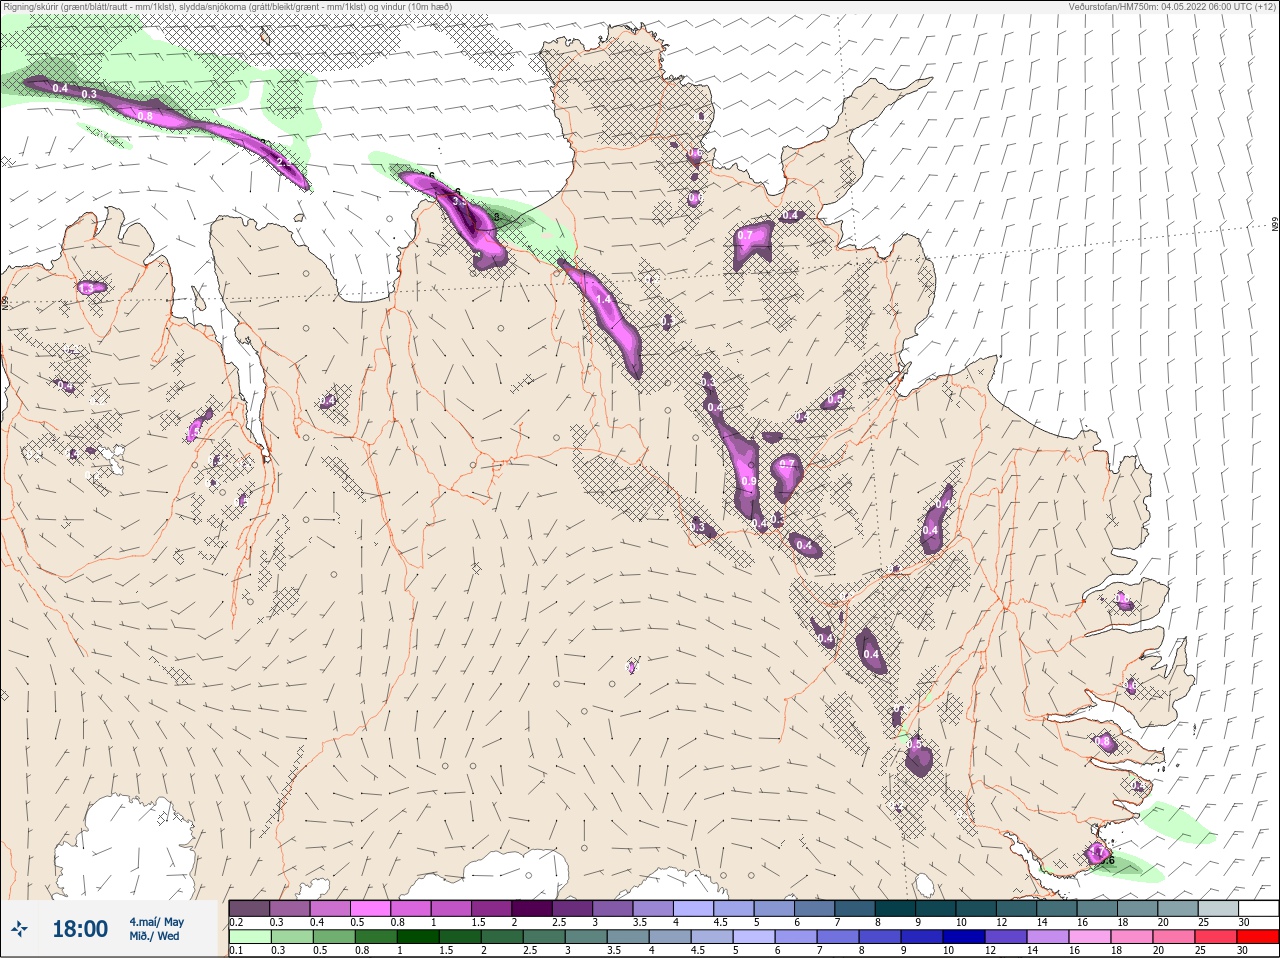Click the '0.8' precipitation value over the sea
The image size is (1280, 958).
[x=145, y=116]
